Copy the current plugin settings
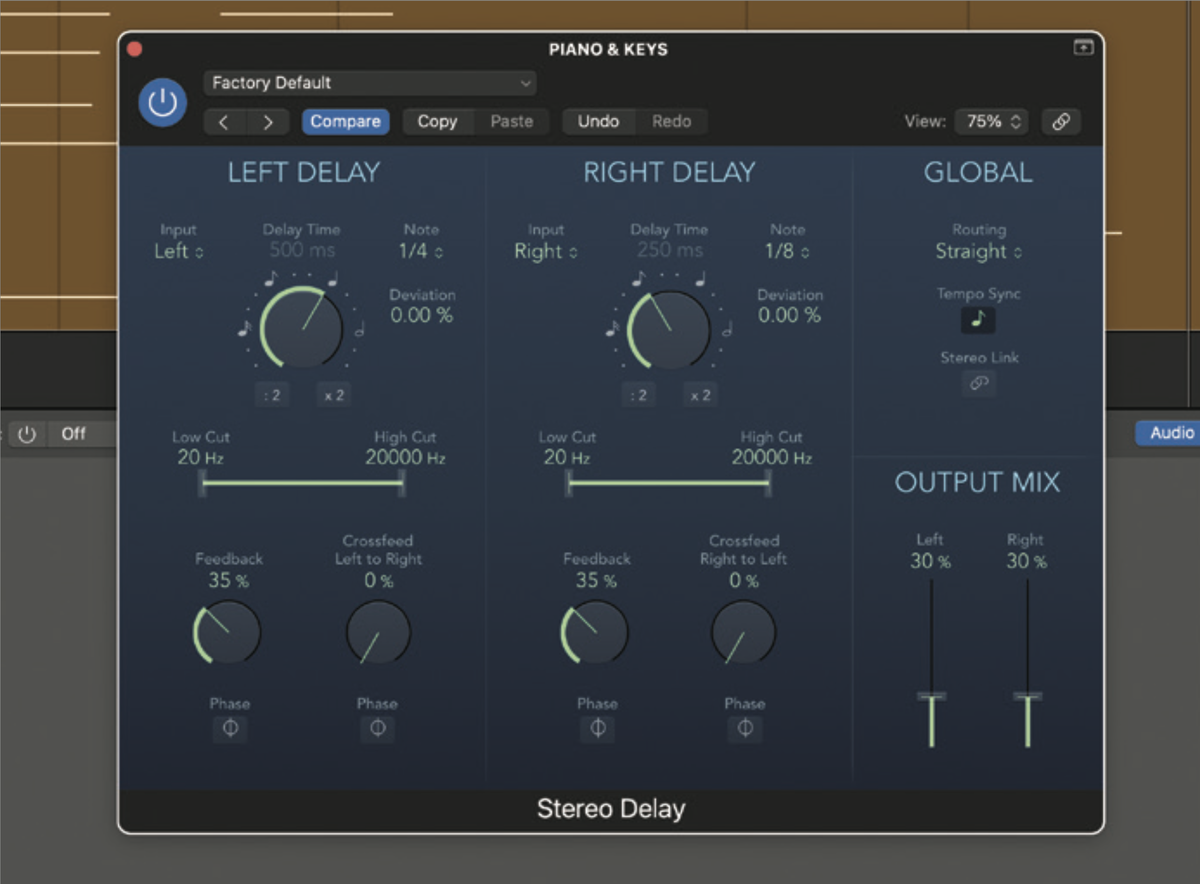Viewport: 1200px width, 884px height. (437, 121)
